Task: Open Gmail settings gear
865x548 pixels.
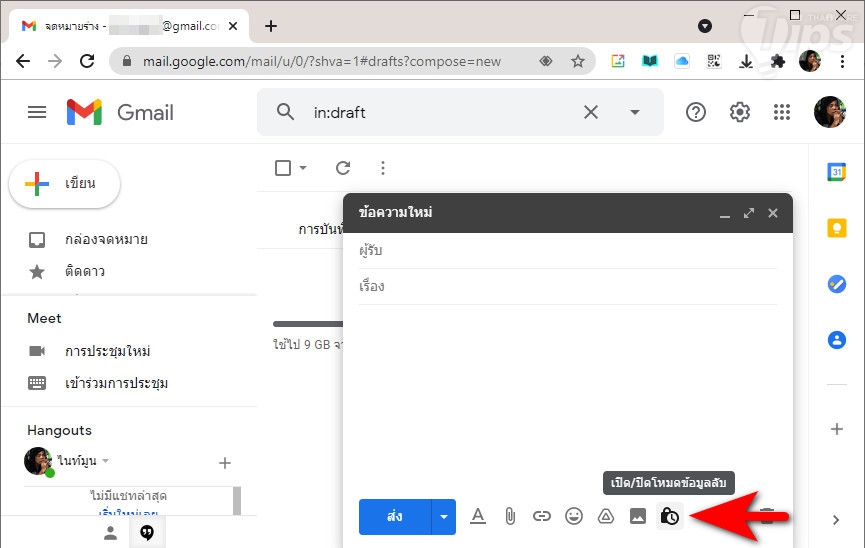Action: click(740, 112)
